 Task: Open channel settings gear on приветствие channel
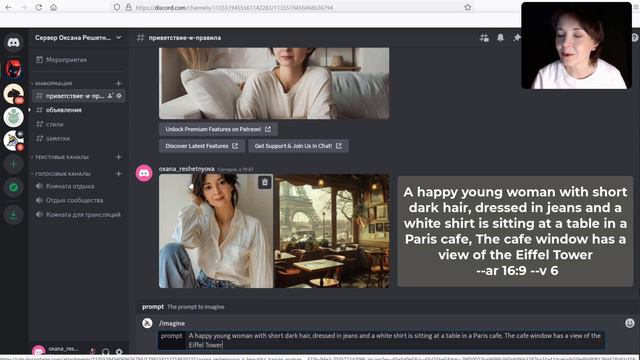tap(119, 96)
